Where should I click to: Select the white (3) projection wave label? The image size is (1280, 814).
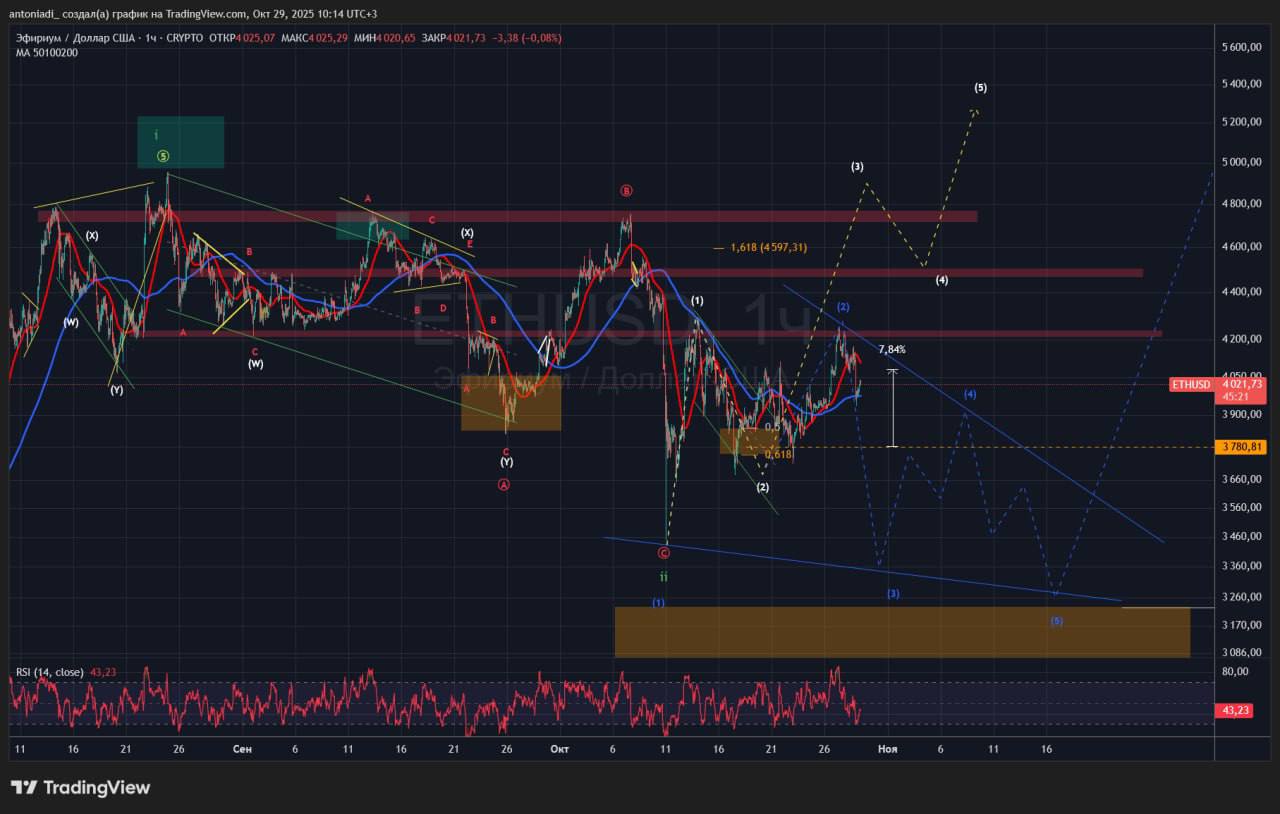(857, 167)
